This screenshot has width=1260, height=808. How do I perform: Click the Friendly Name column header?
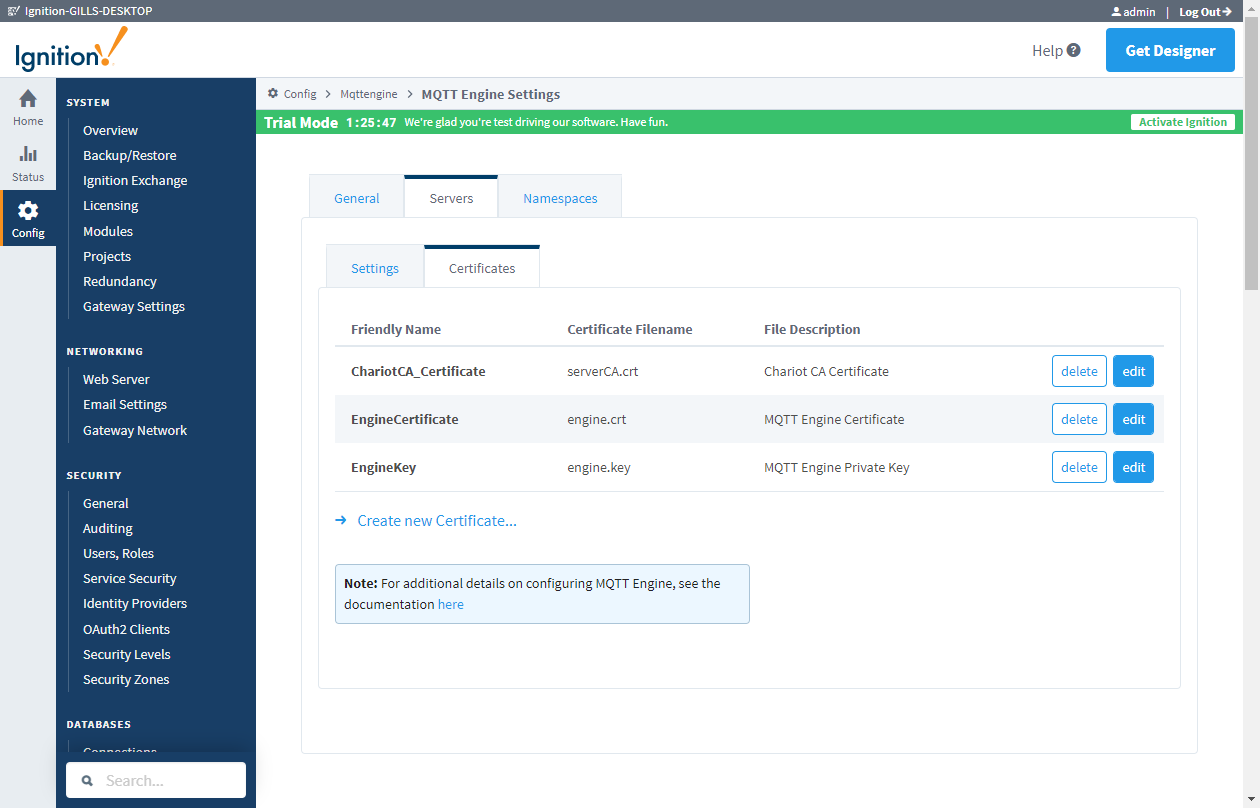click(396, 329)
